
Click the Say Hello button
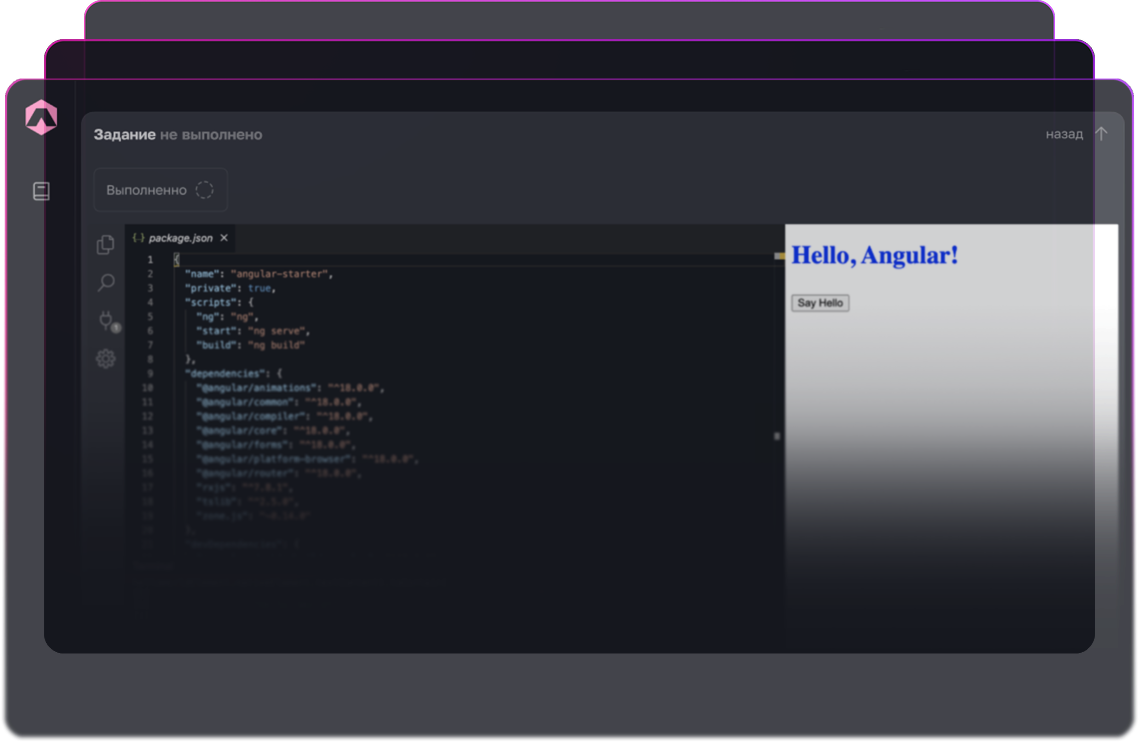coord(820,303)
